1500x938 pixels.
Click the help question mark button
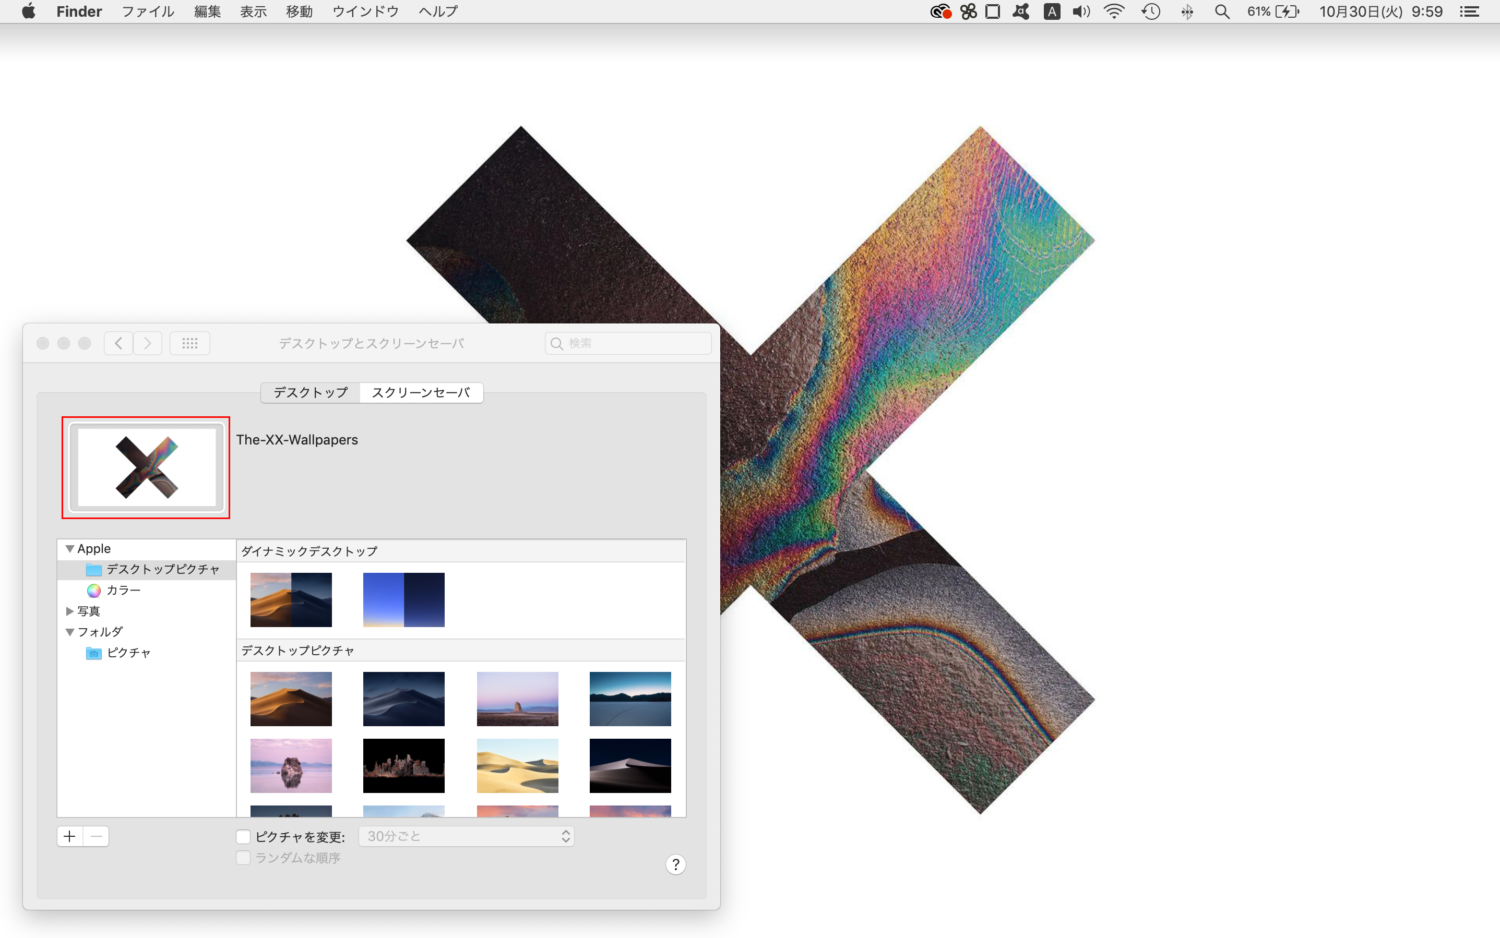coord(676,864)
